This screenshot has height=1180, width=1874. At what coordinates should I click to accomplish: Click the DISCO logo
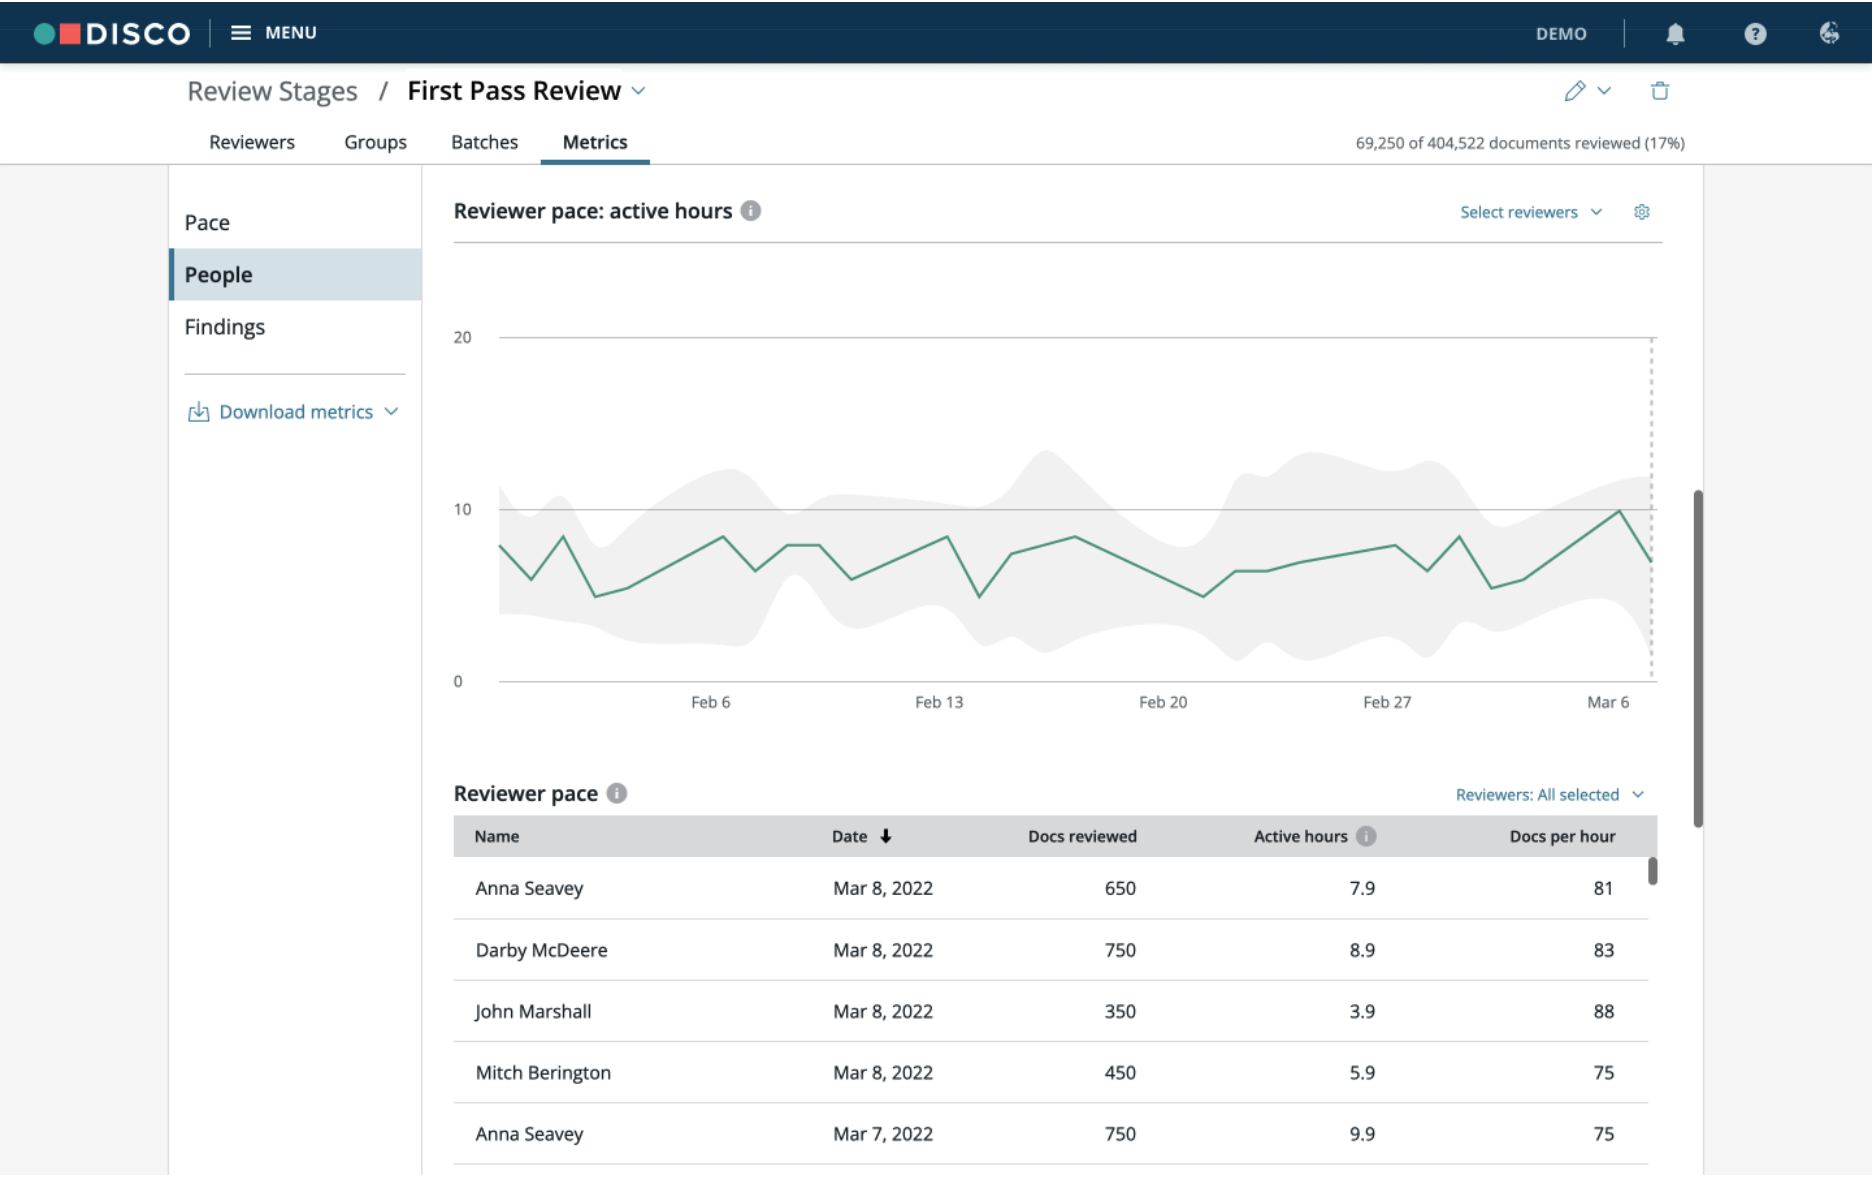111,33
